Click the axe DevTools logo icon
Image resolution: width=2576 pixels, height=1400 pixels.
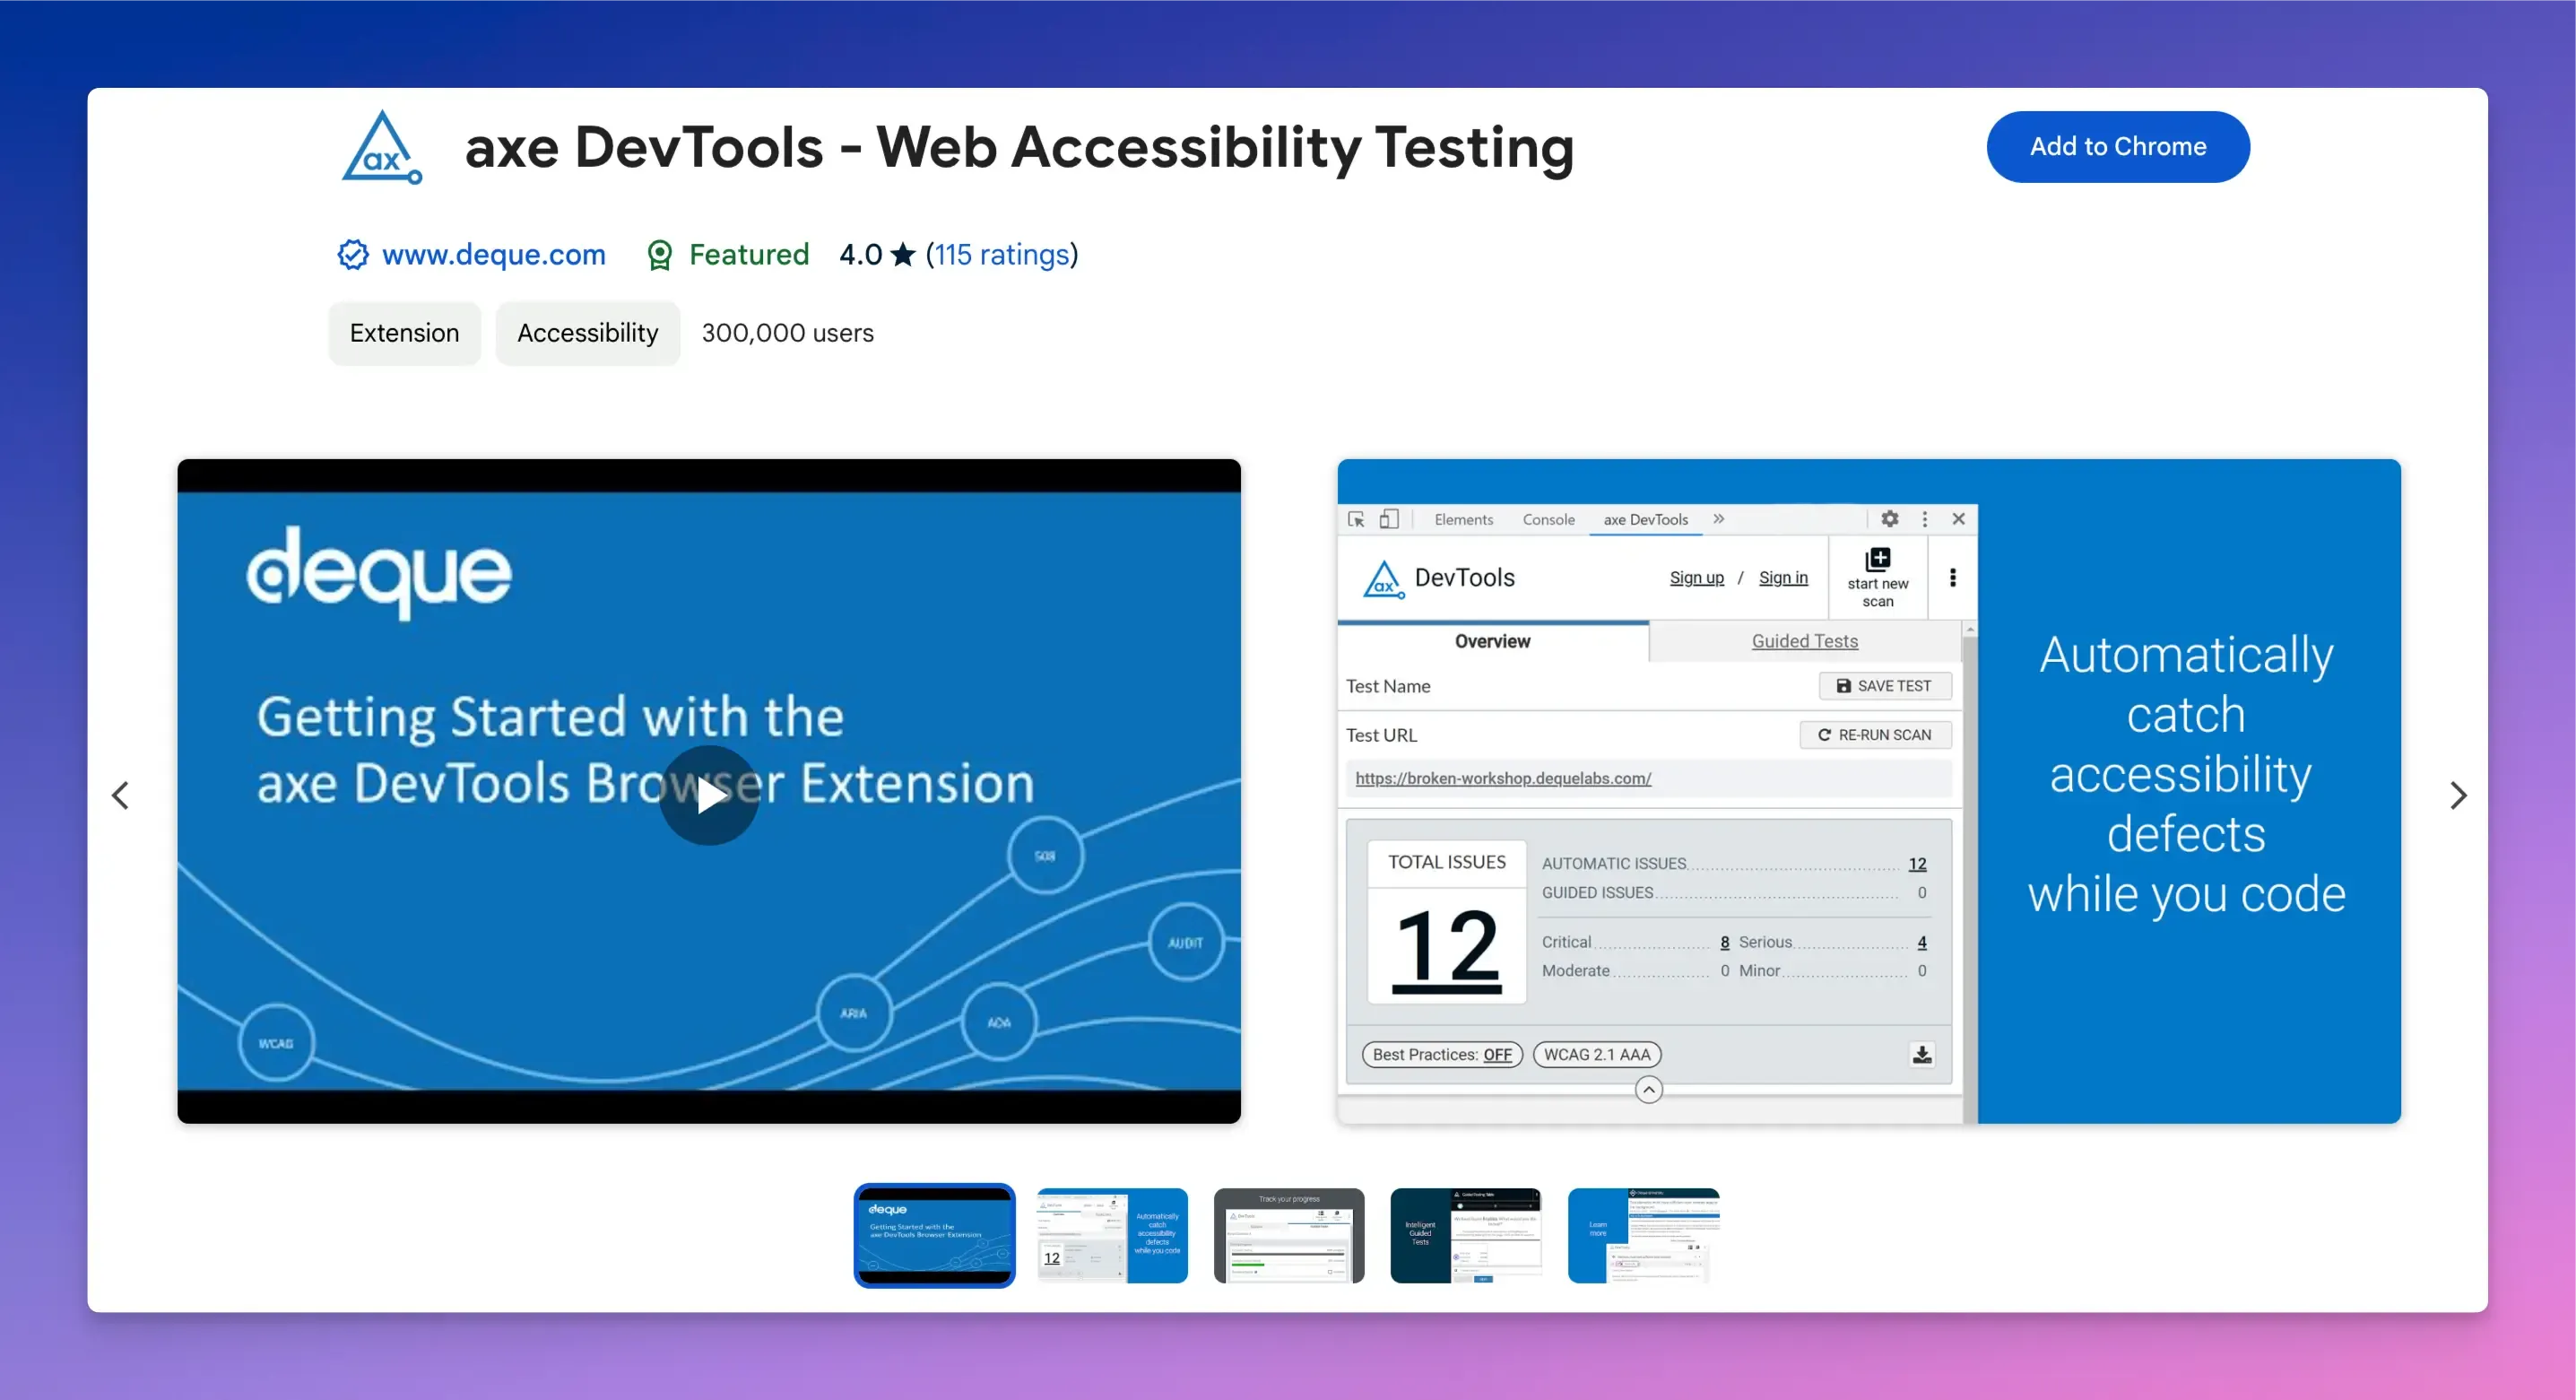click(x=382, y=148)
